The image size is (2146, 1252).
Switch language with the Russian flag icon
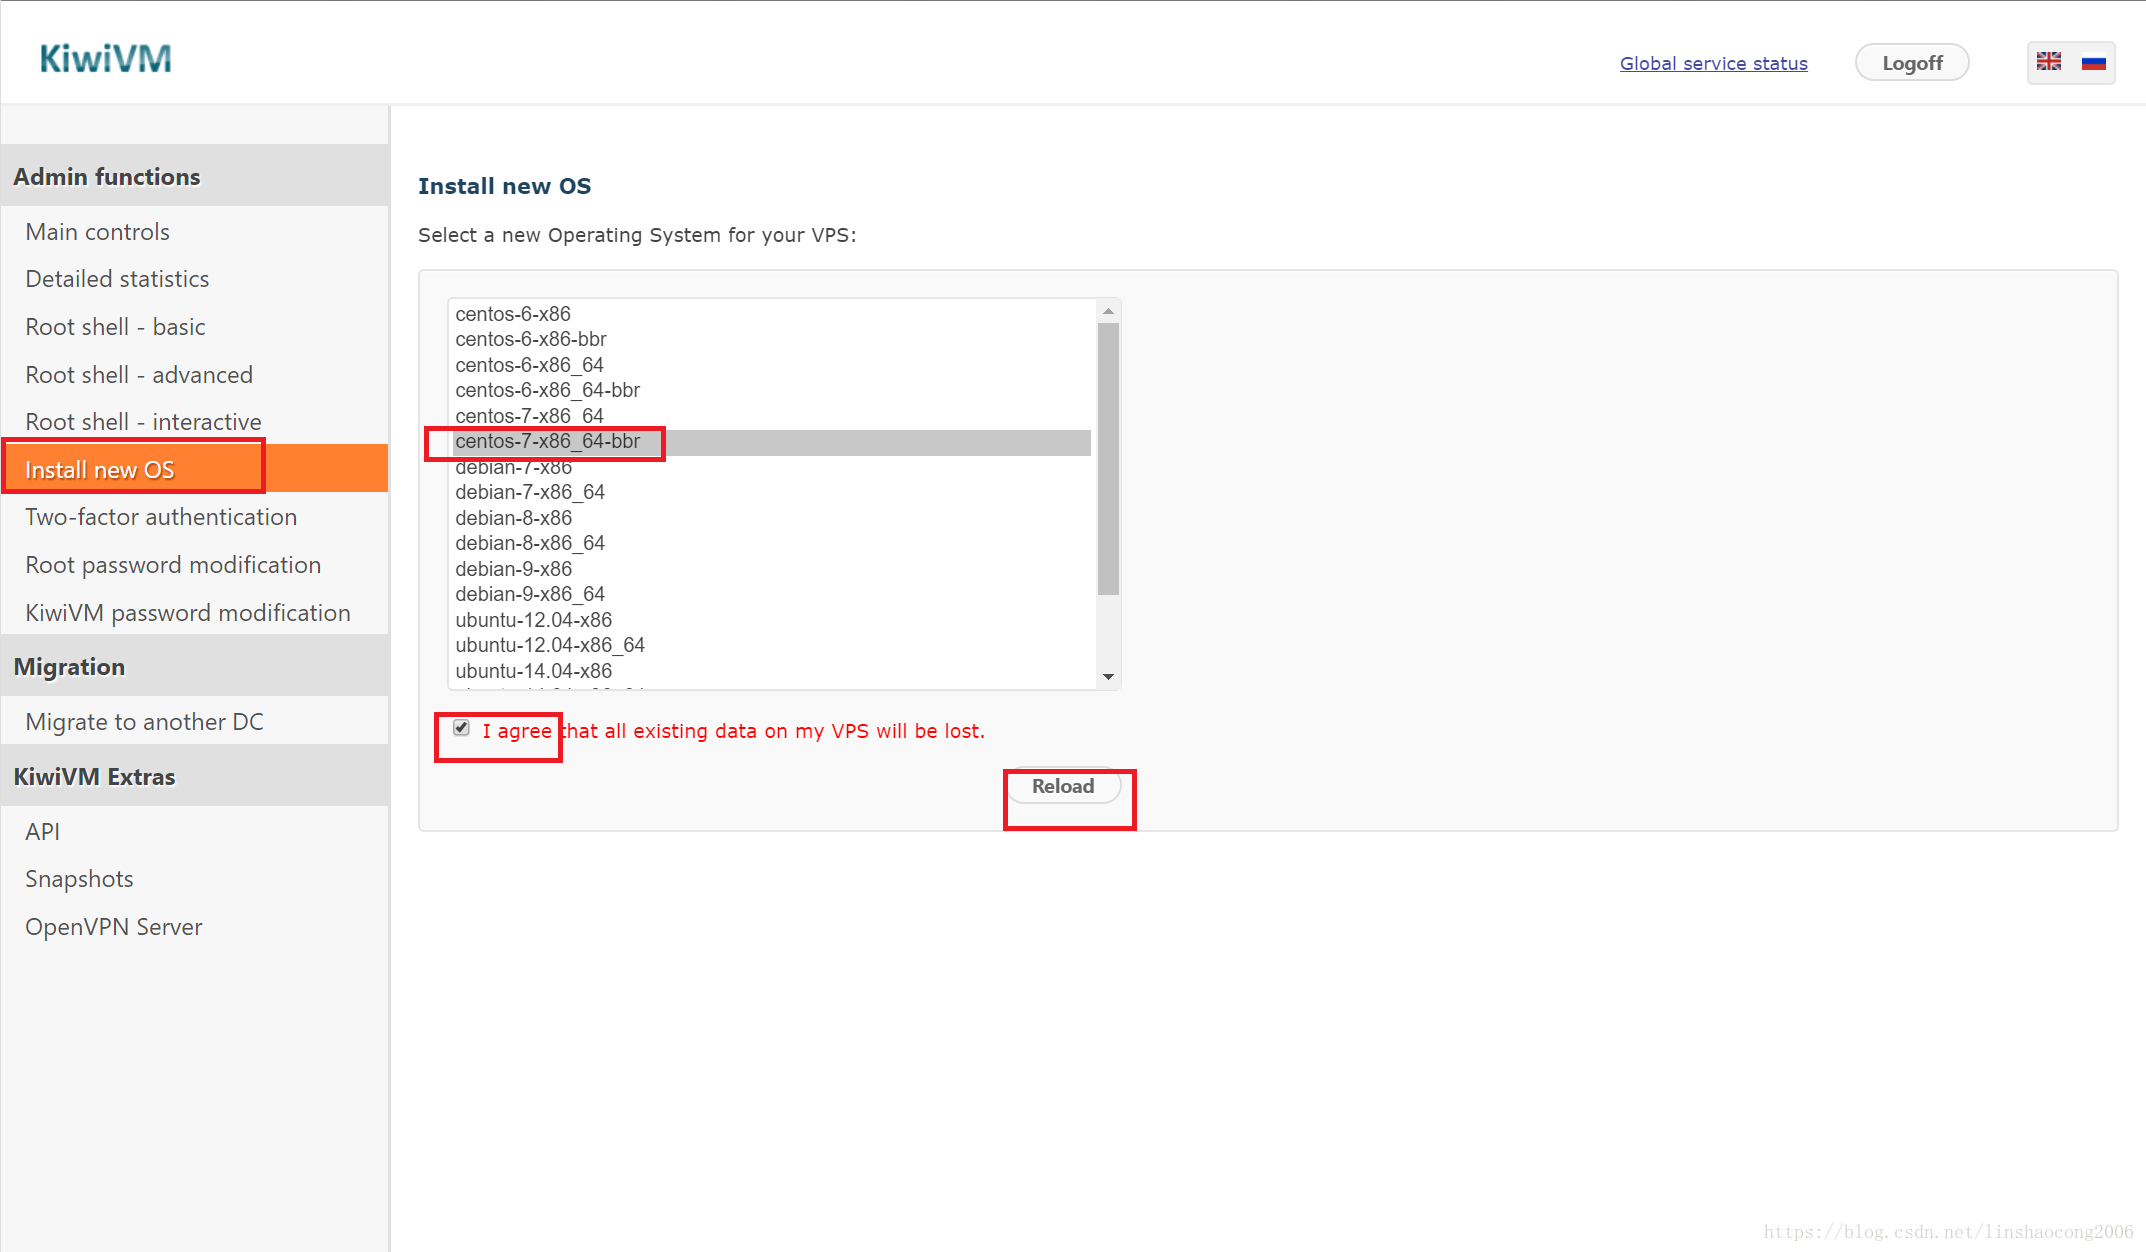point(2093,62)
